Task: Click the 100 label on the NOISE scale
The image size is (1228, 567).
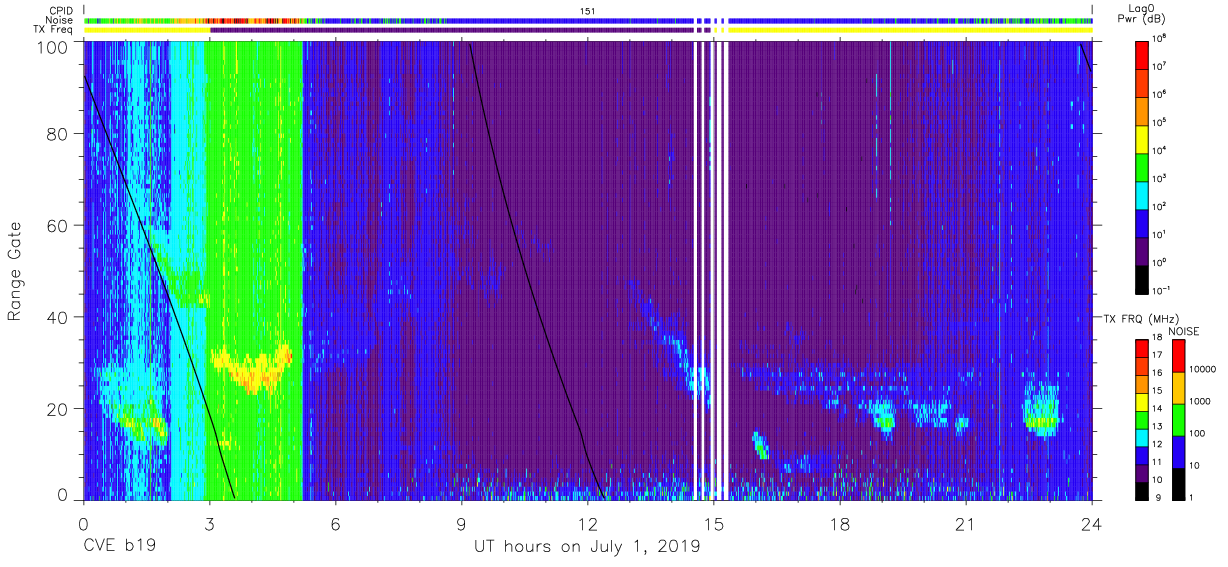Action: [1197, 433]
